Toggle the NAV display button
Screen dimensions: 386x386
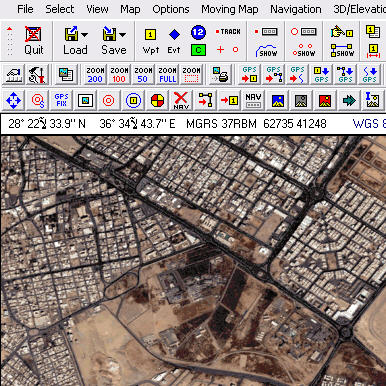tap(253, 100)
